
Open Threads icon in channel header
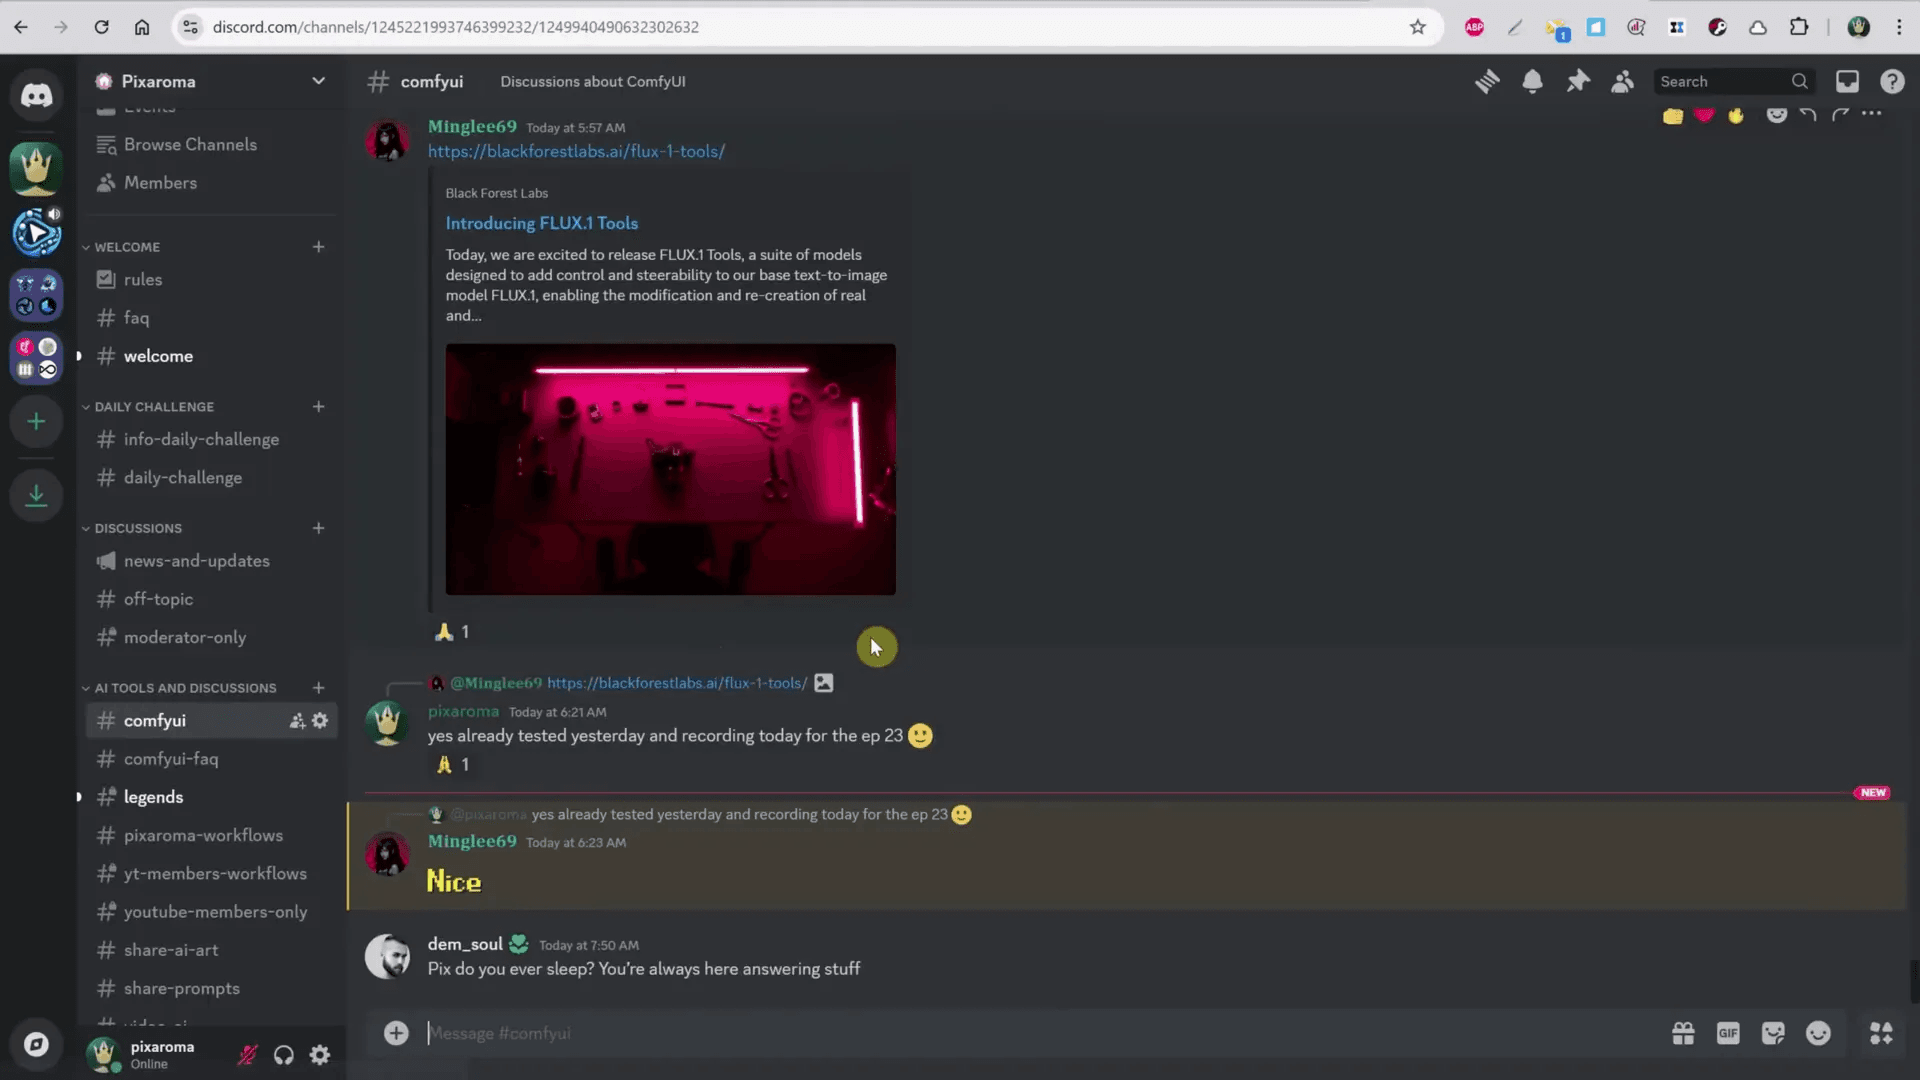pyautogui.click(x=1487, y=81)
